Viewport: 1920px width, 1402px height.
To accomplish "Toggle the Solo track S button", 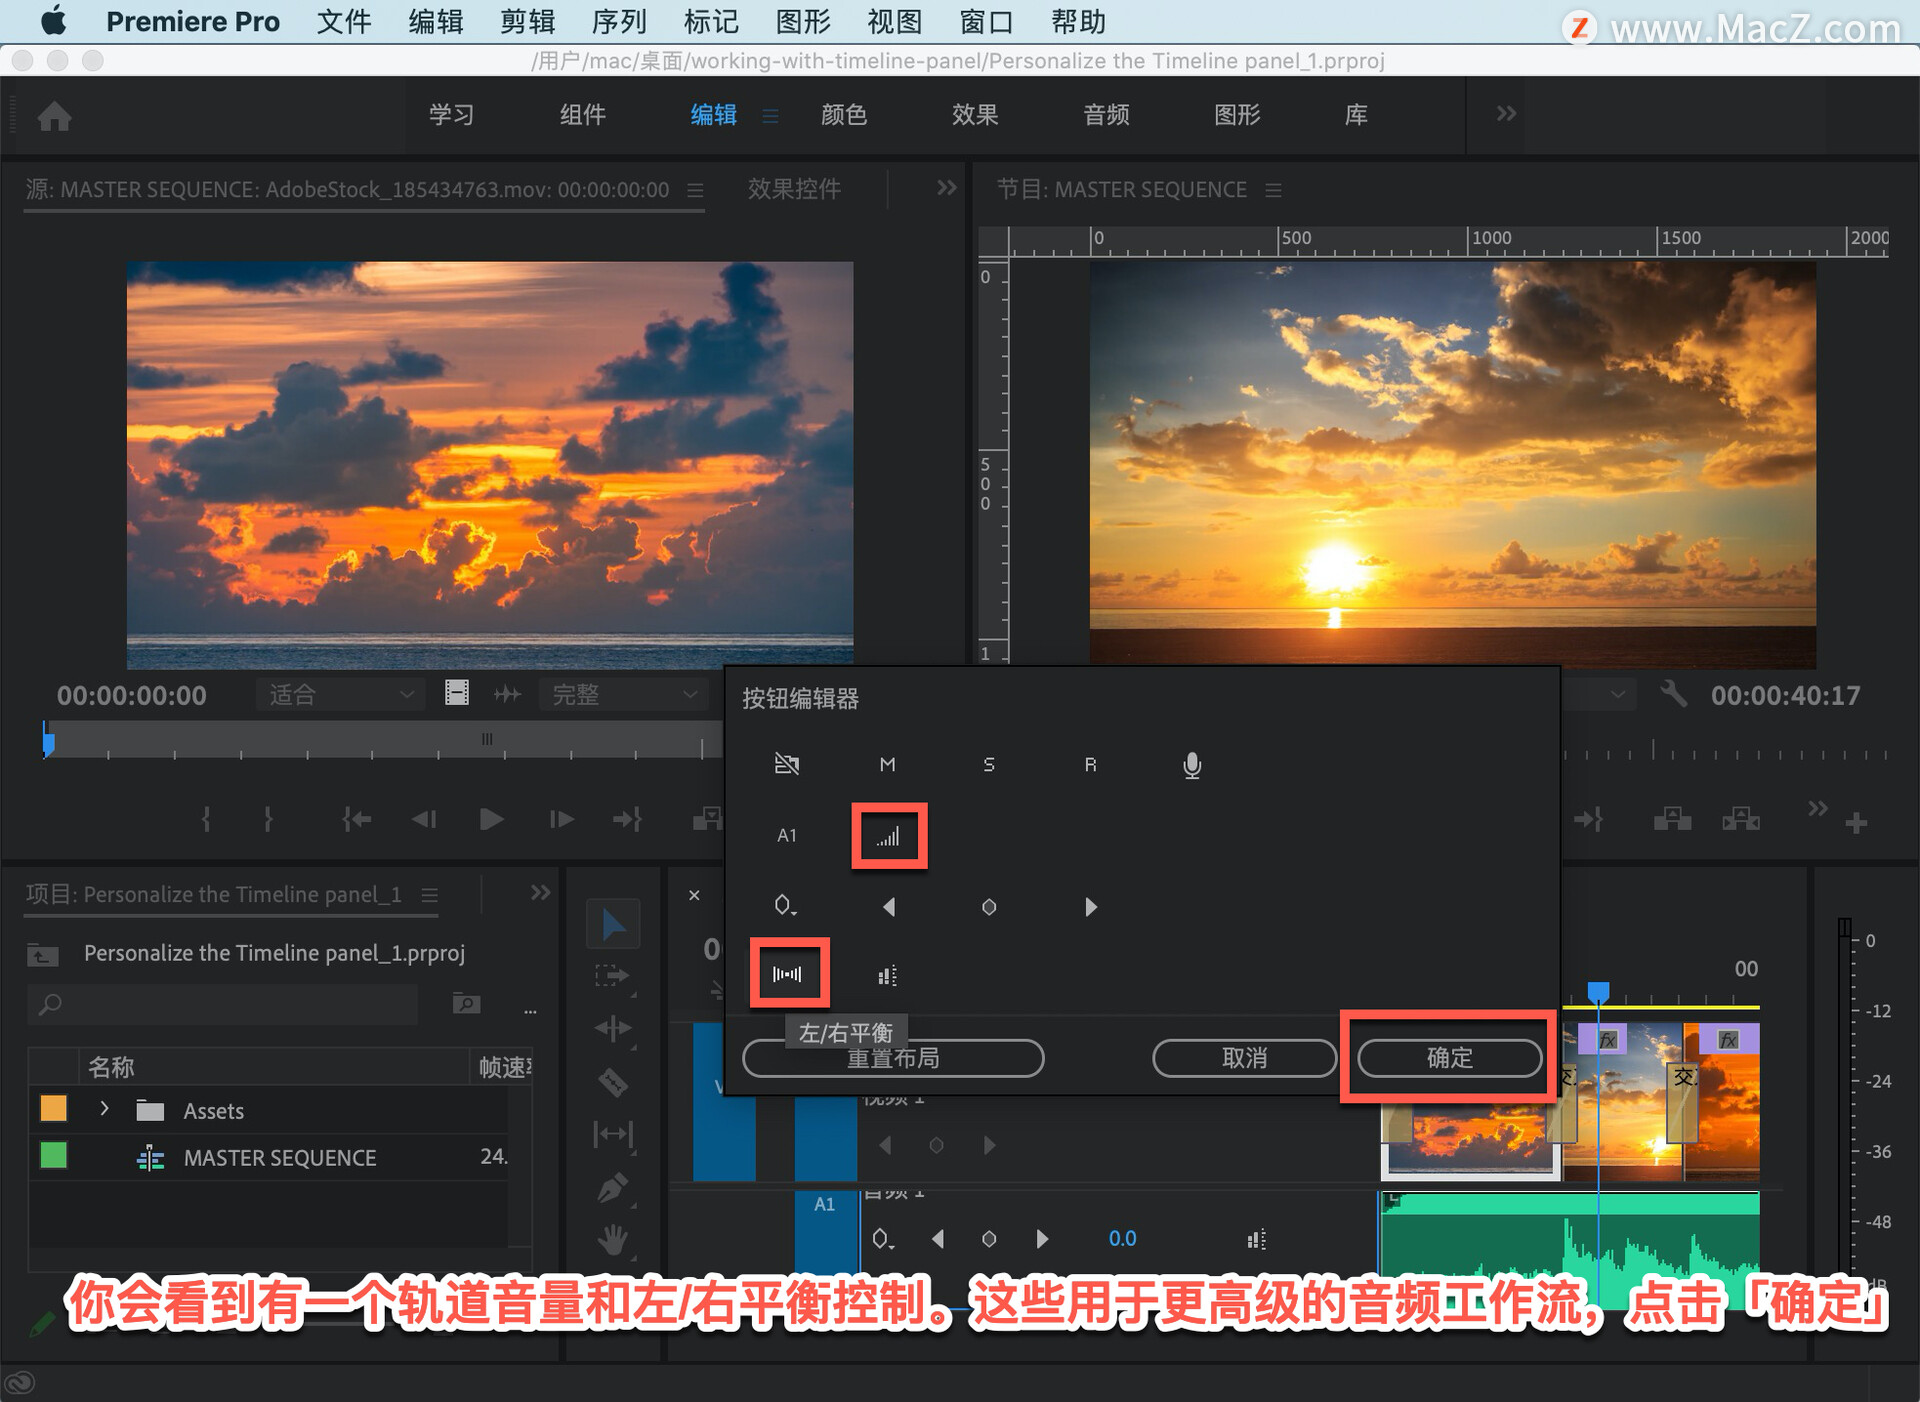I will pos(988,765).
